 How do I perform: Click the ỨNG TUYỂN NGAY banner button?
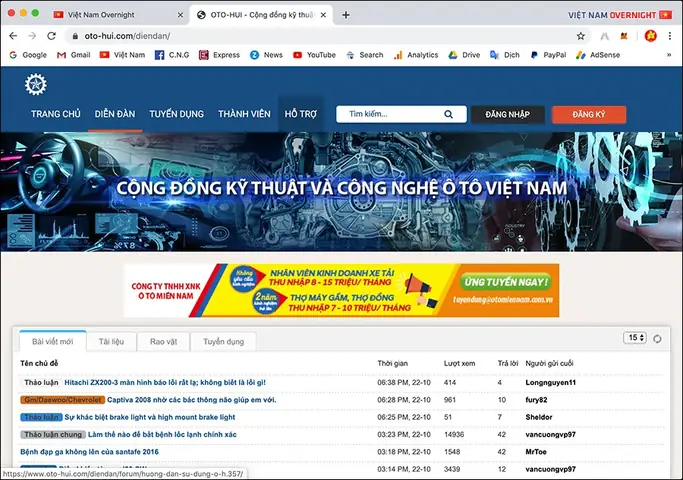506,282
